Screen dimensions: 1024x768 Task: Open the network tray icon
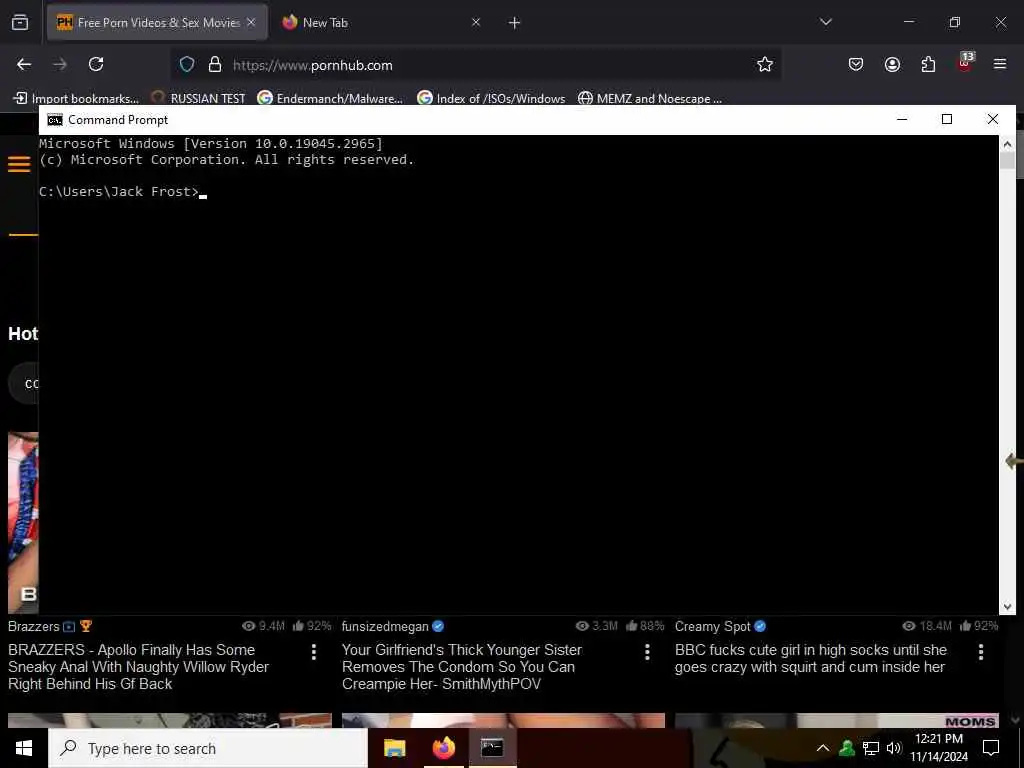click(x=871, y=748)
